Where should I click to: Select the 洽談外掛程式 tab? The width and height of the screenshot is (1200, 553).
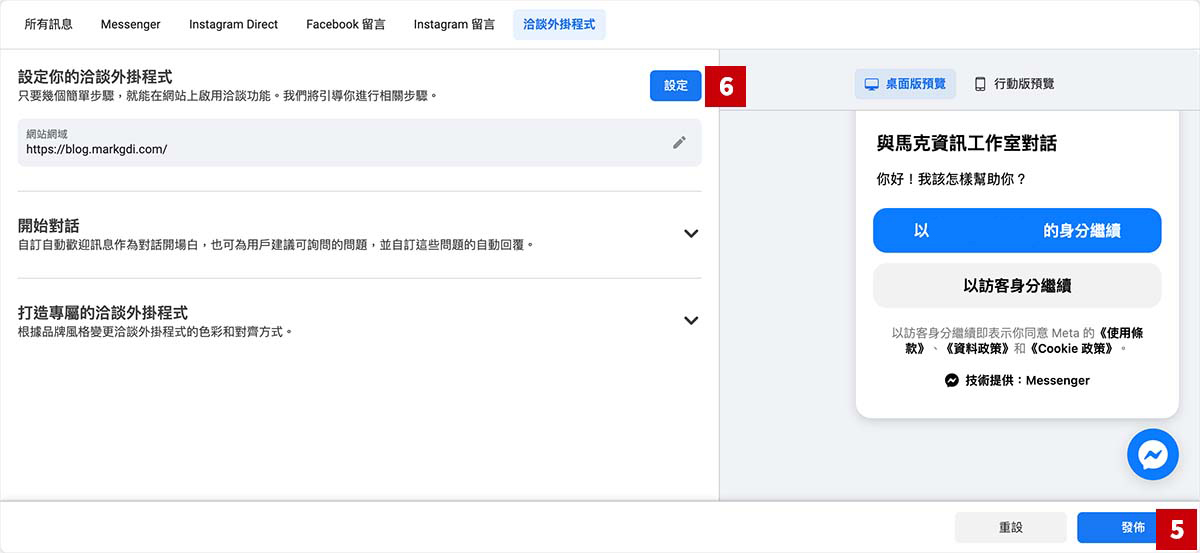click(559, 24)
